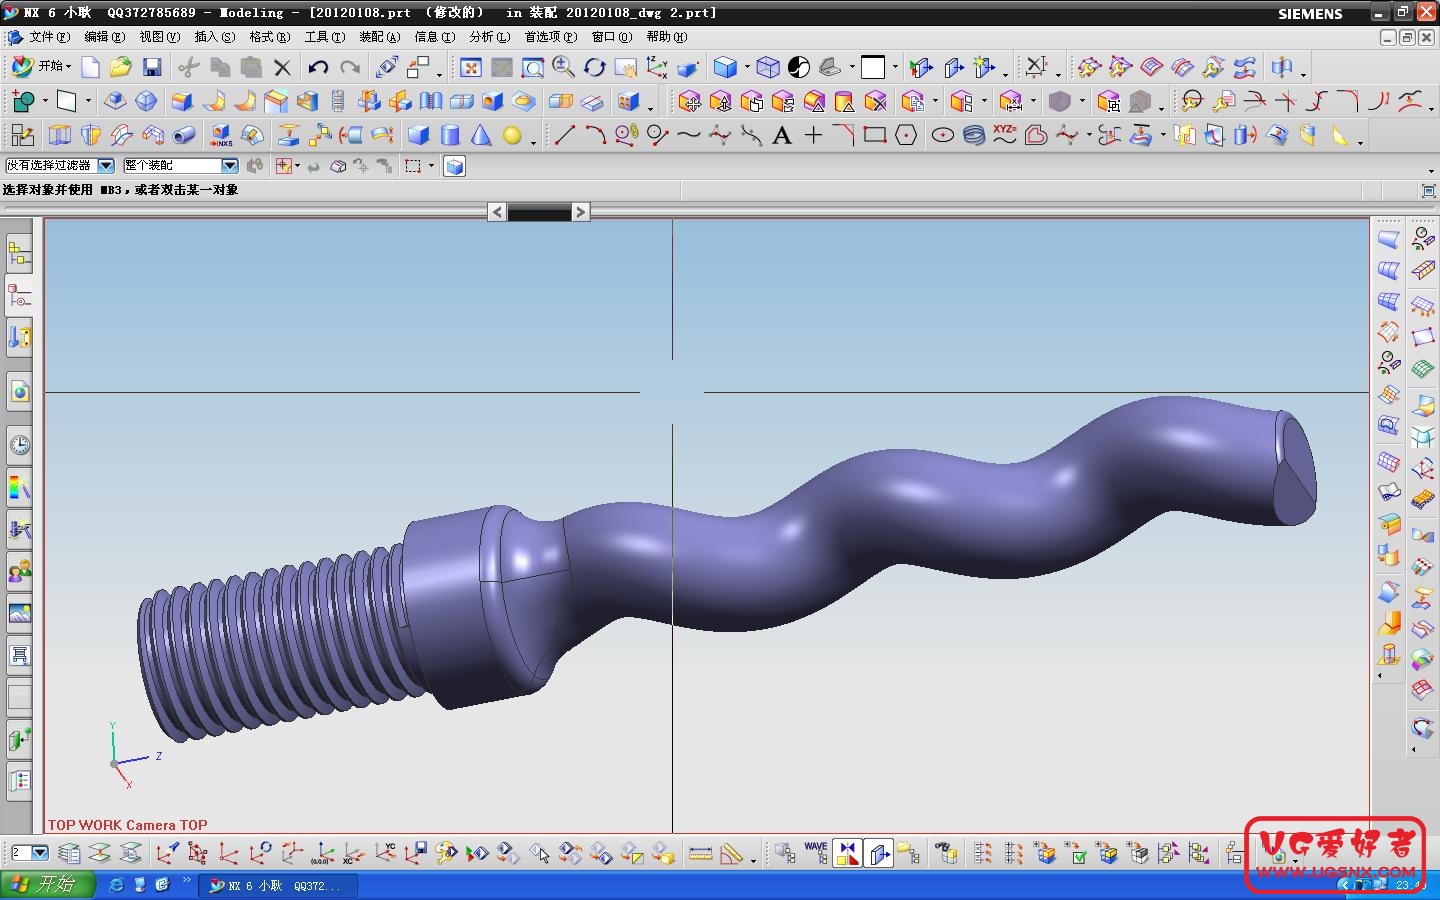Screen dimensions: 1440x900
Task: Open the 编辑(E) menu
Action: click(104, 37)
